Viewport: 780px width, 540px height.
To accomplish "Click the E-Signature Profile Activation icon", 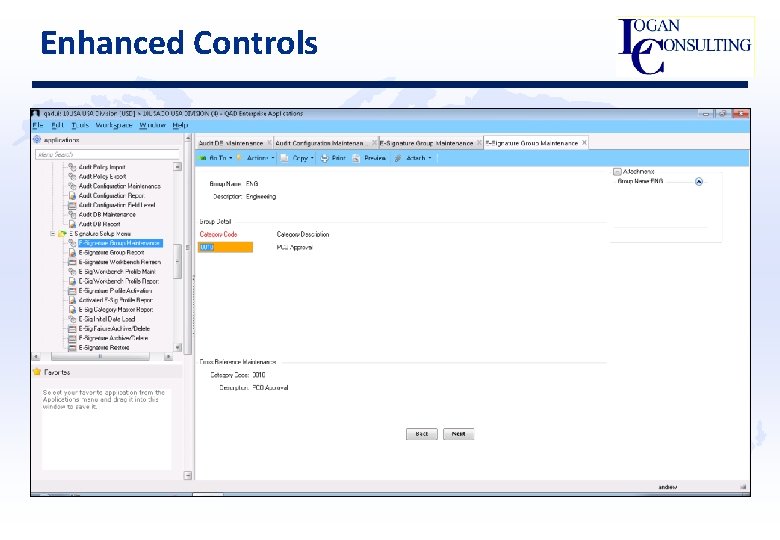I will (x=72, y=291).
